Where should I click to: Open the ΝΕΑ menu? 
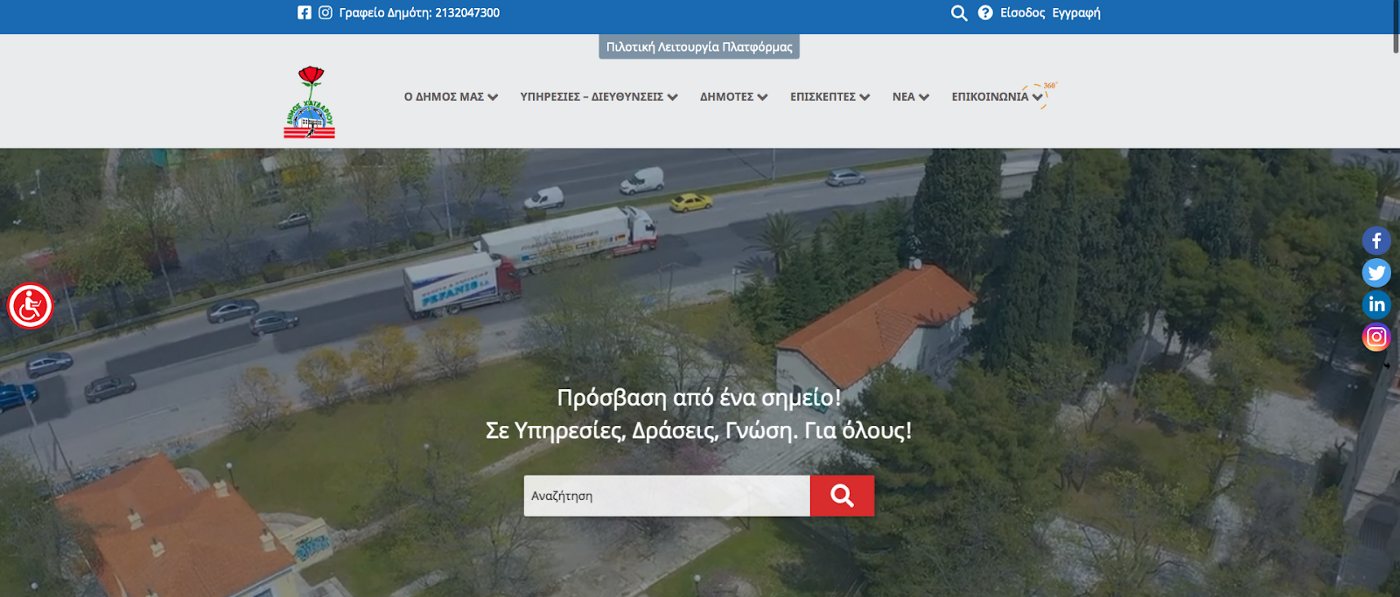[x=903, y=97]
